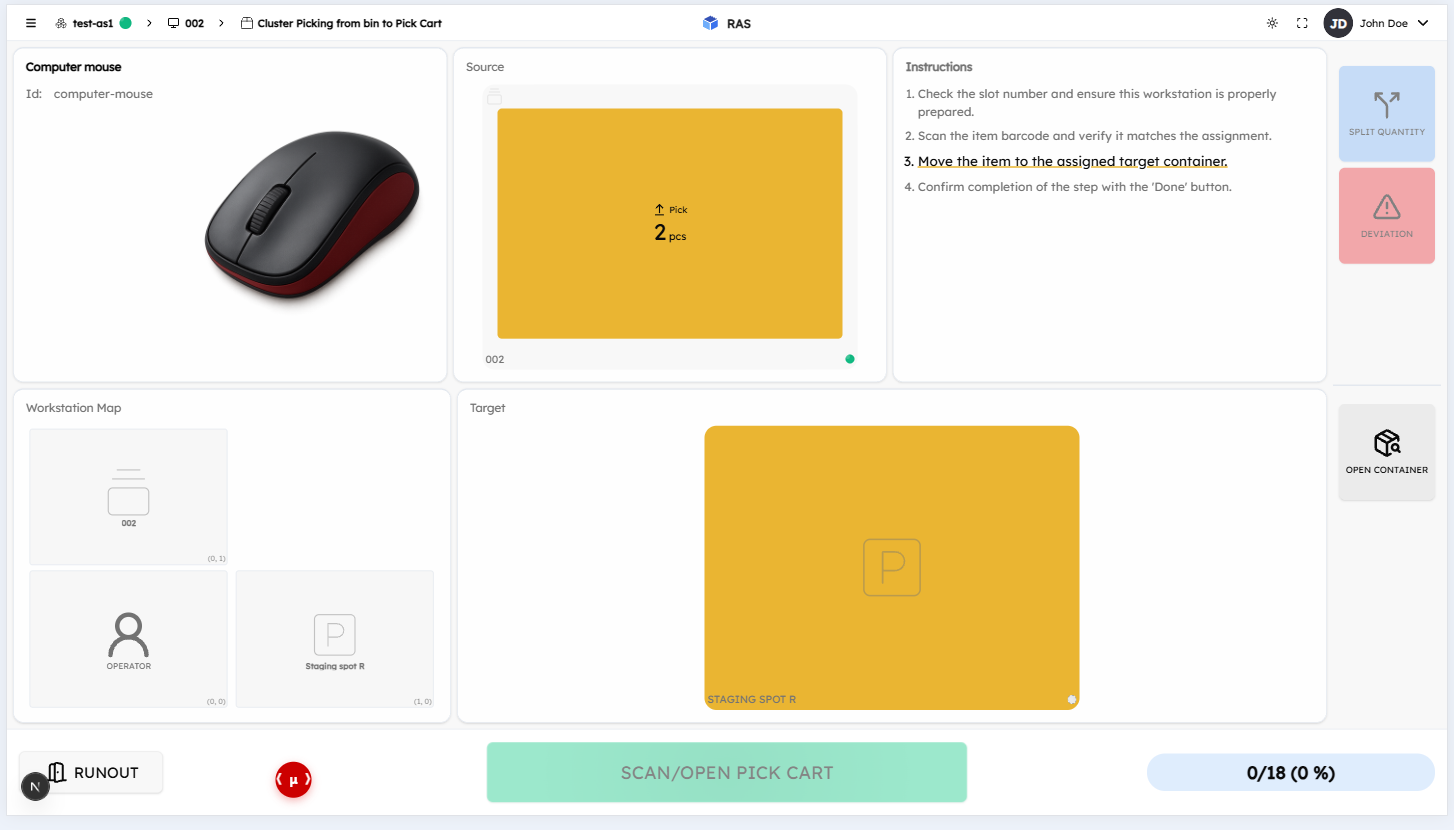This screenshot has width=1454, height=830.
Task: Select the test-as1 breadcrumb item
Action: click(93, 23)
